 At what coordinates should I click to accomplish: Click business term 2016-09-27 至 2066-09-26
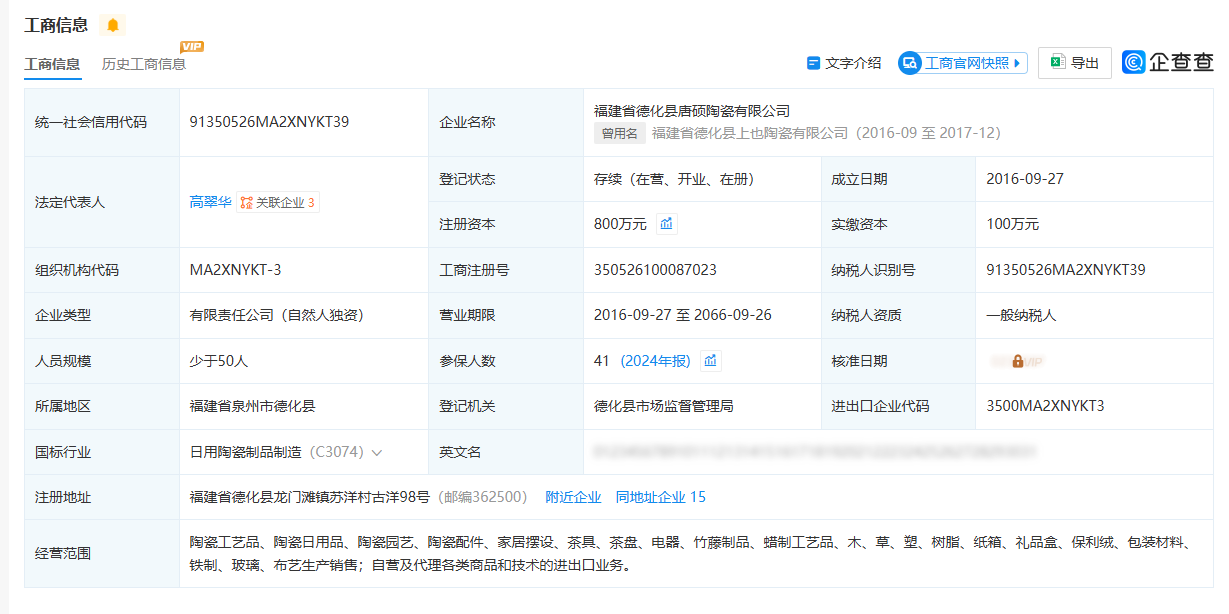(x=683, y=315)
